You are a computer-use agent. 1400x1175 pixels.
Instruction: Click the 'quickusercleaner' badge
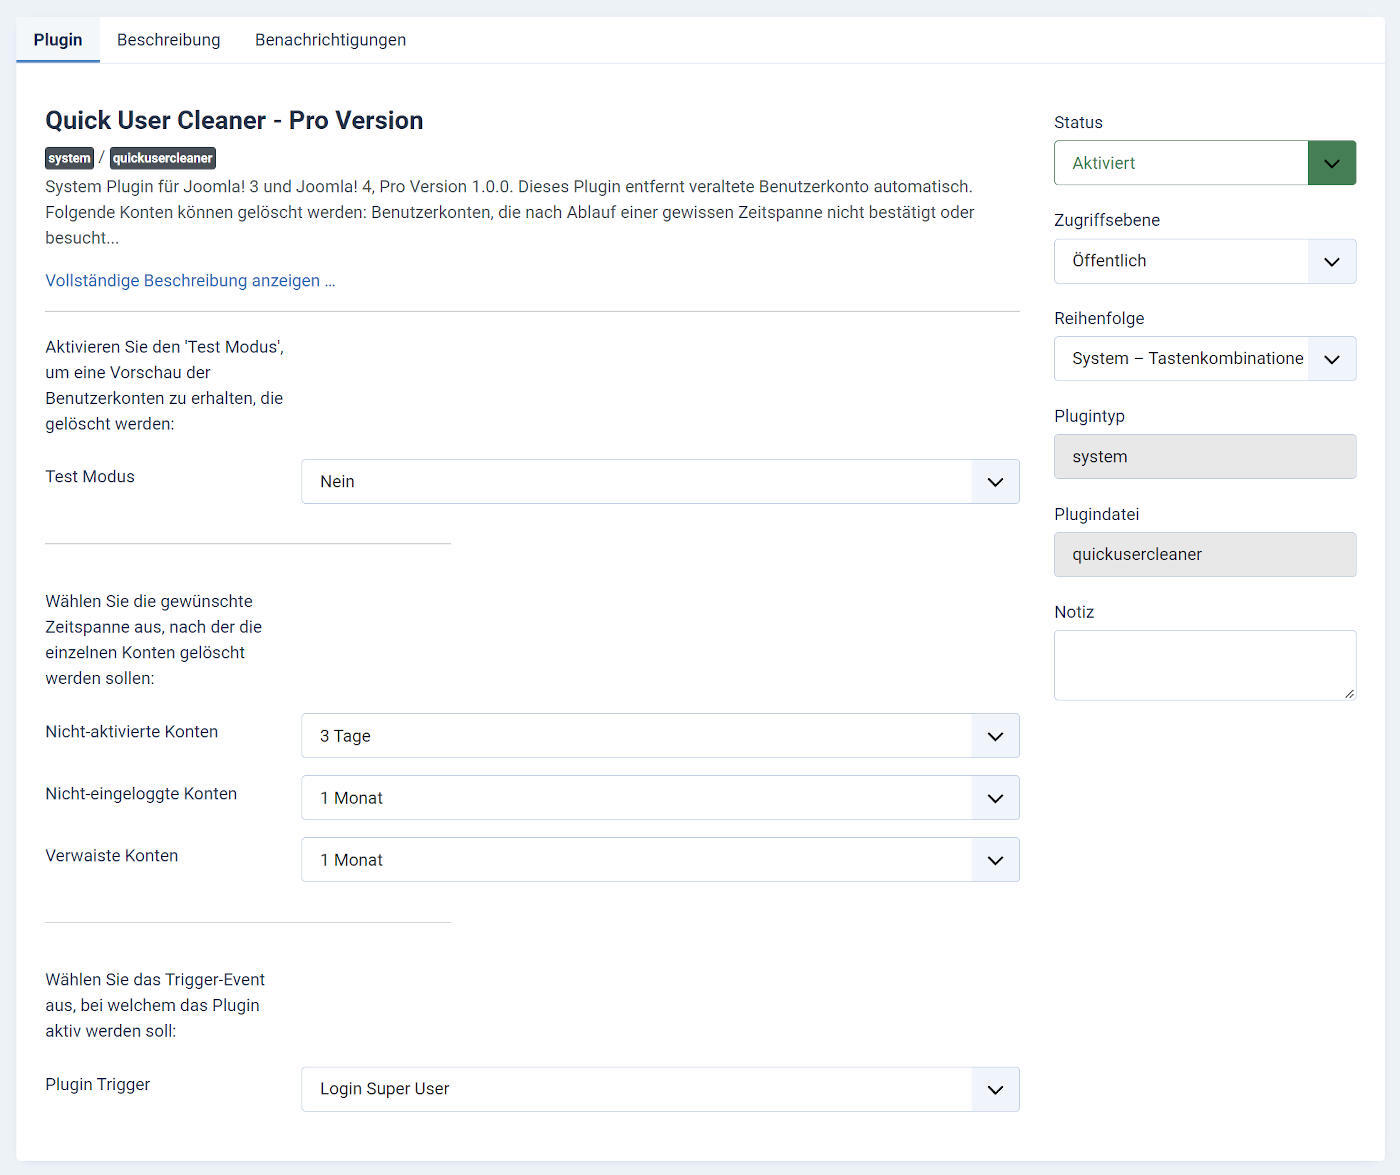click(x=162, y=158)
